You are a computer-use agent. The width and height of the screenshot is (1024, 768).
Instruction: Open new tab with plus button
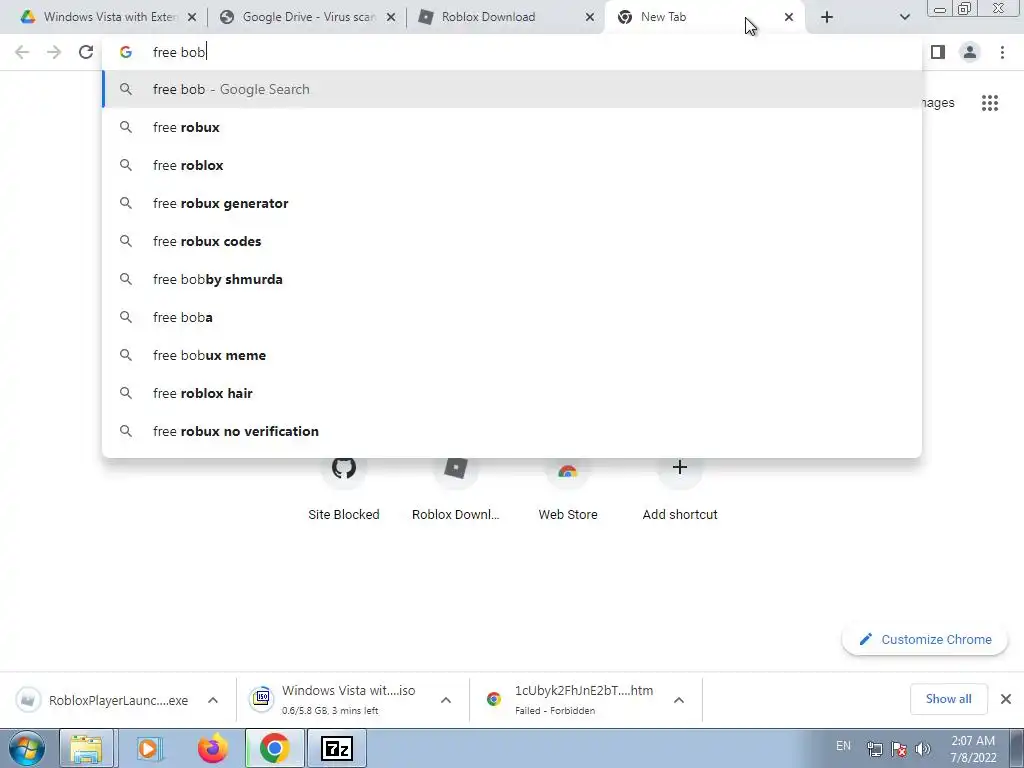827,17
